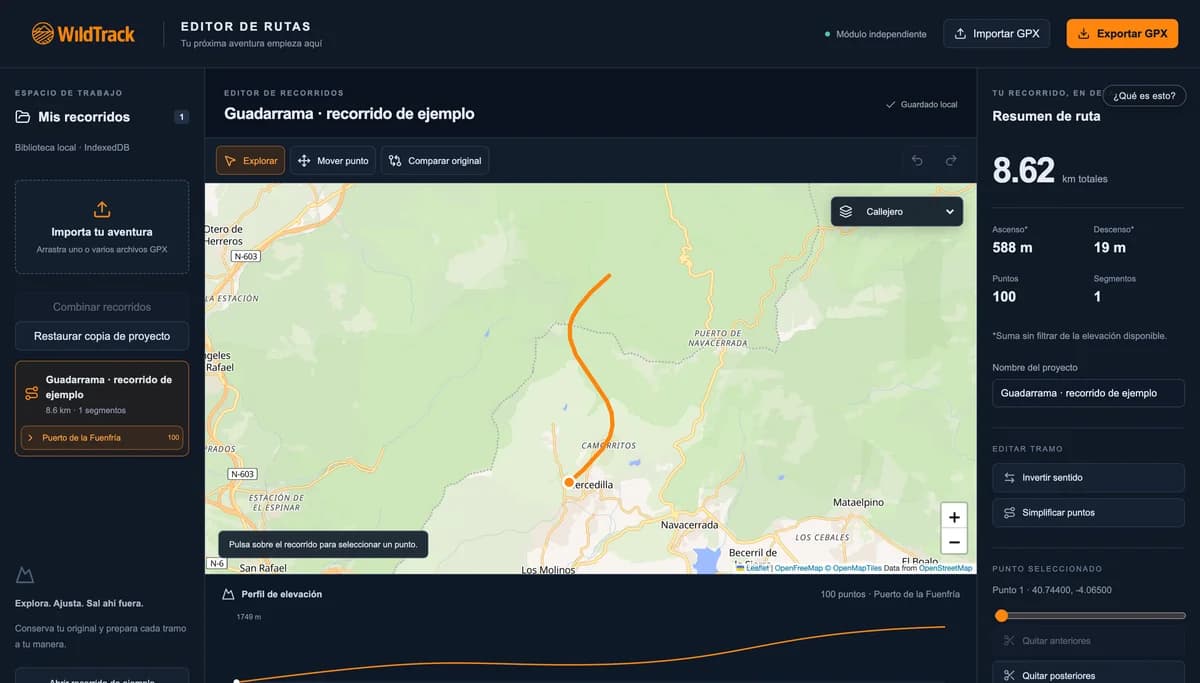This screenshot has width=1200, height=683.
Task: Zoom in the map with plus button
Action: [x=954, y=517]
